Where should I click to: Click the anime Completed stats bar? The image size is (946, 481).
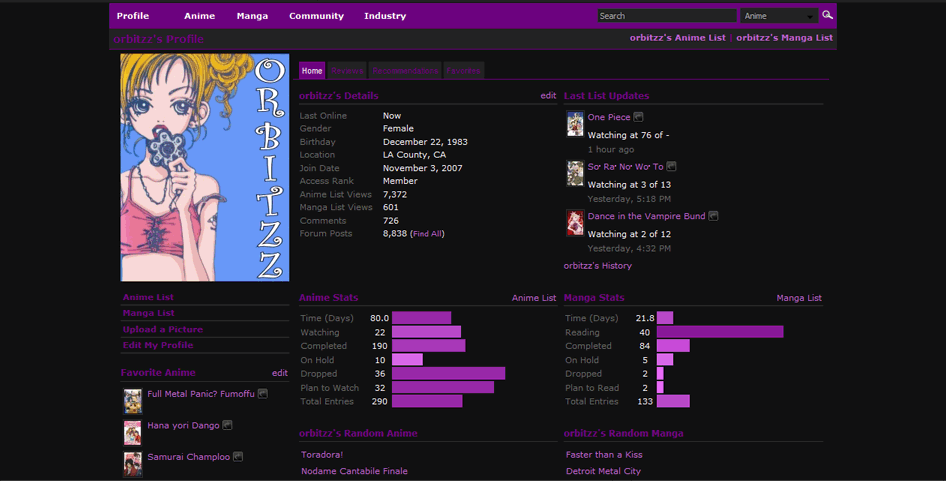coord(429,346)
